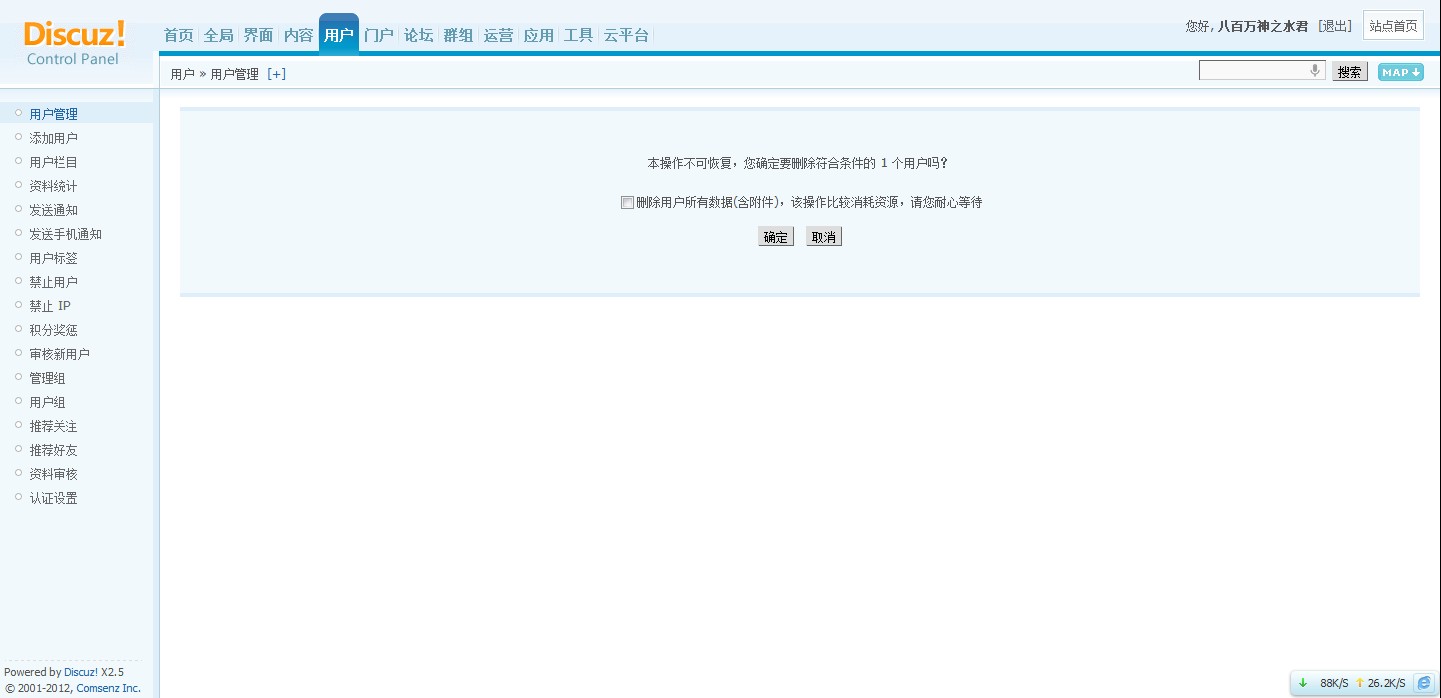Open 发送手机通知 in the sidebar

pos(65,234)
